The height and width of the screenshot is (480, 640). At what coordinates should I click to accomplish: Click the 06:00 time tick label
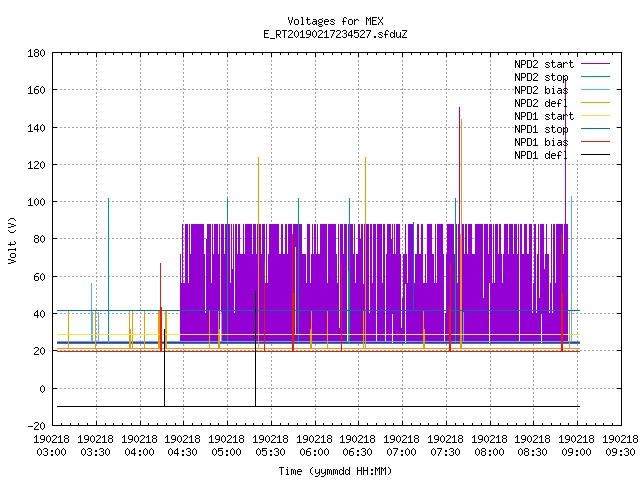point(314,452)
